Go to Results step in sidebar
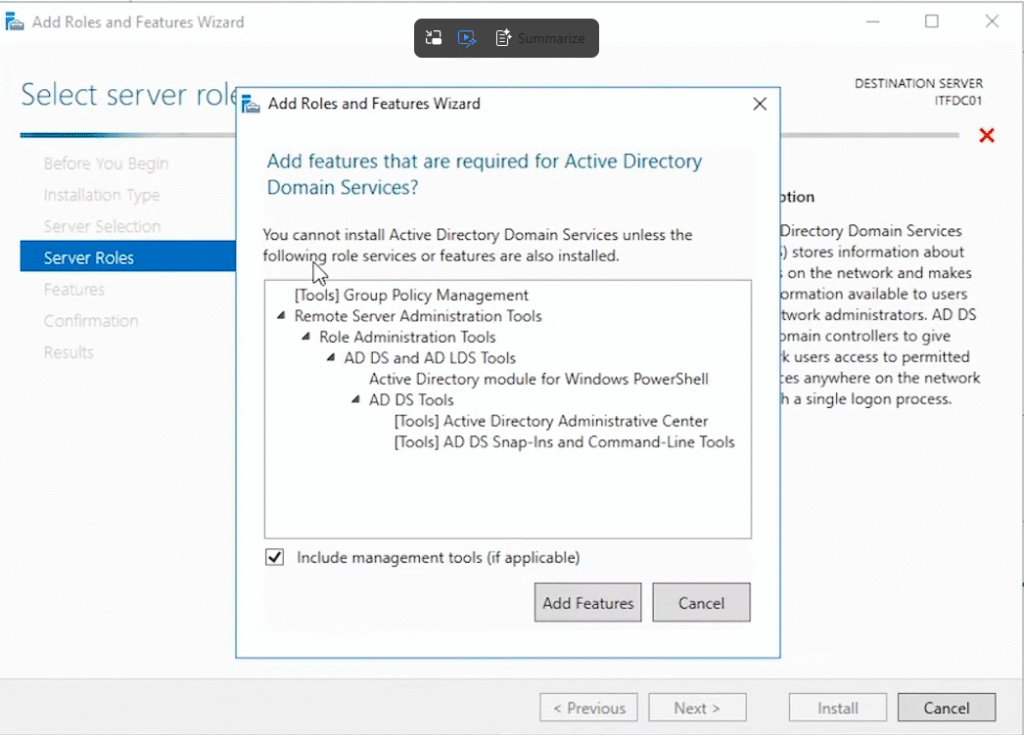 point(69,352)
